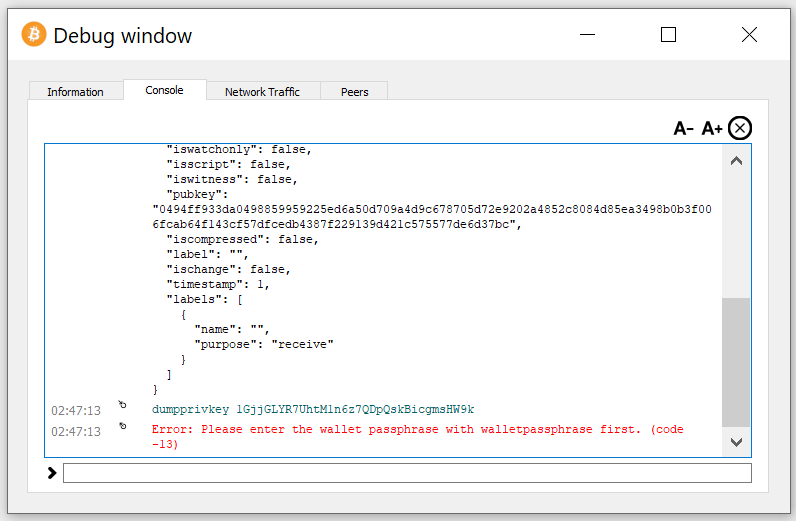Increase console font size with A+
This screenshot has width=796, height=521.
tap(712, 128)
